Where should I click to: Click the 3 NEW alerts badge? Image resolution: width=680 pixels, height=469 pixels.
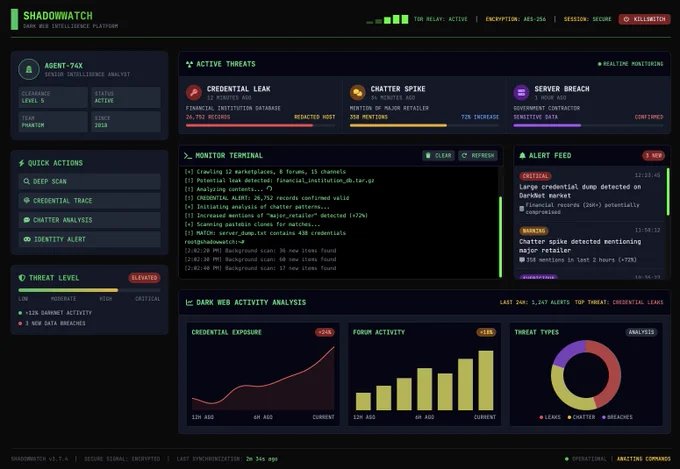coord(653,155)
